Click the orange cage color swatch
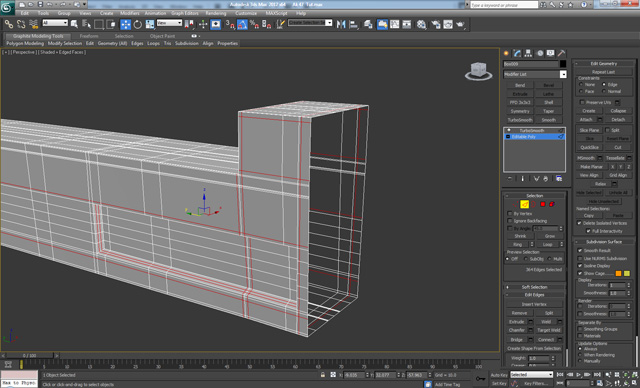 618,273
